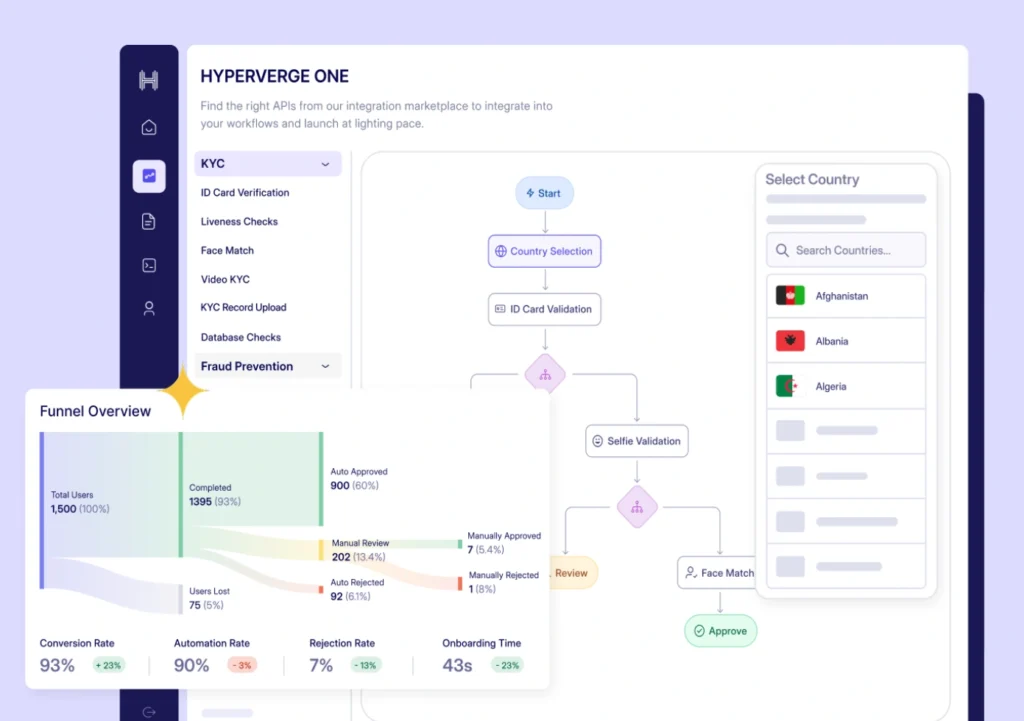Click the logout icon at sidebar bottom

(149, 712)
